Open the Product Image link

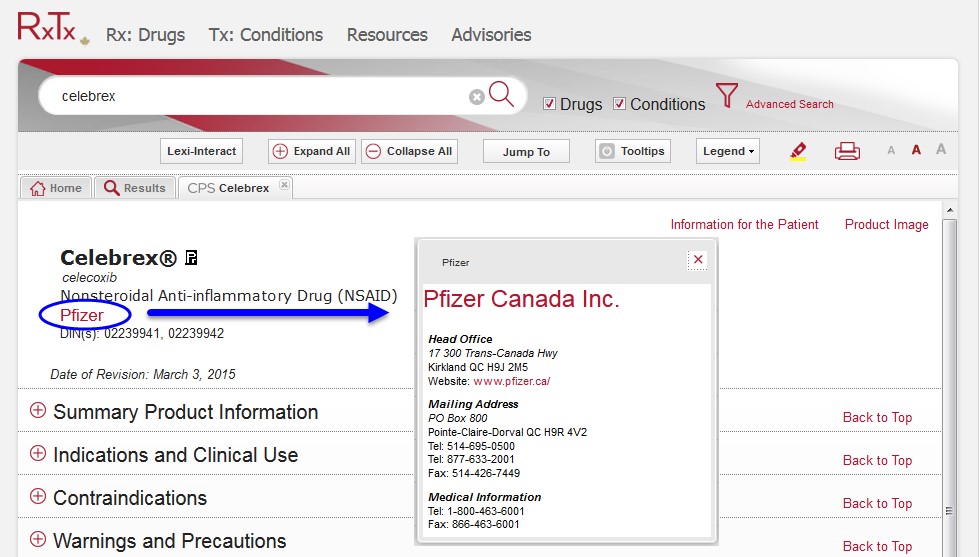point(887,225)
